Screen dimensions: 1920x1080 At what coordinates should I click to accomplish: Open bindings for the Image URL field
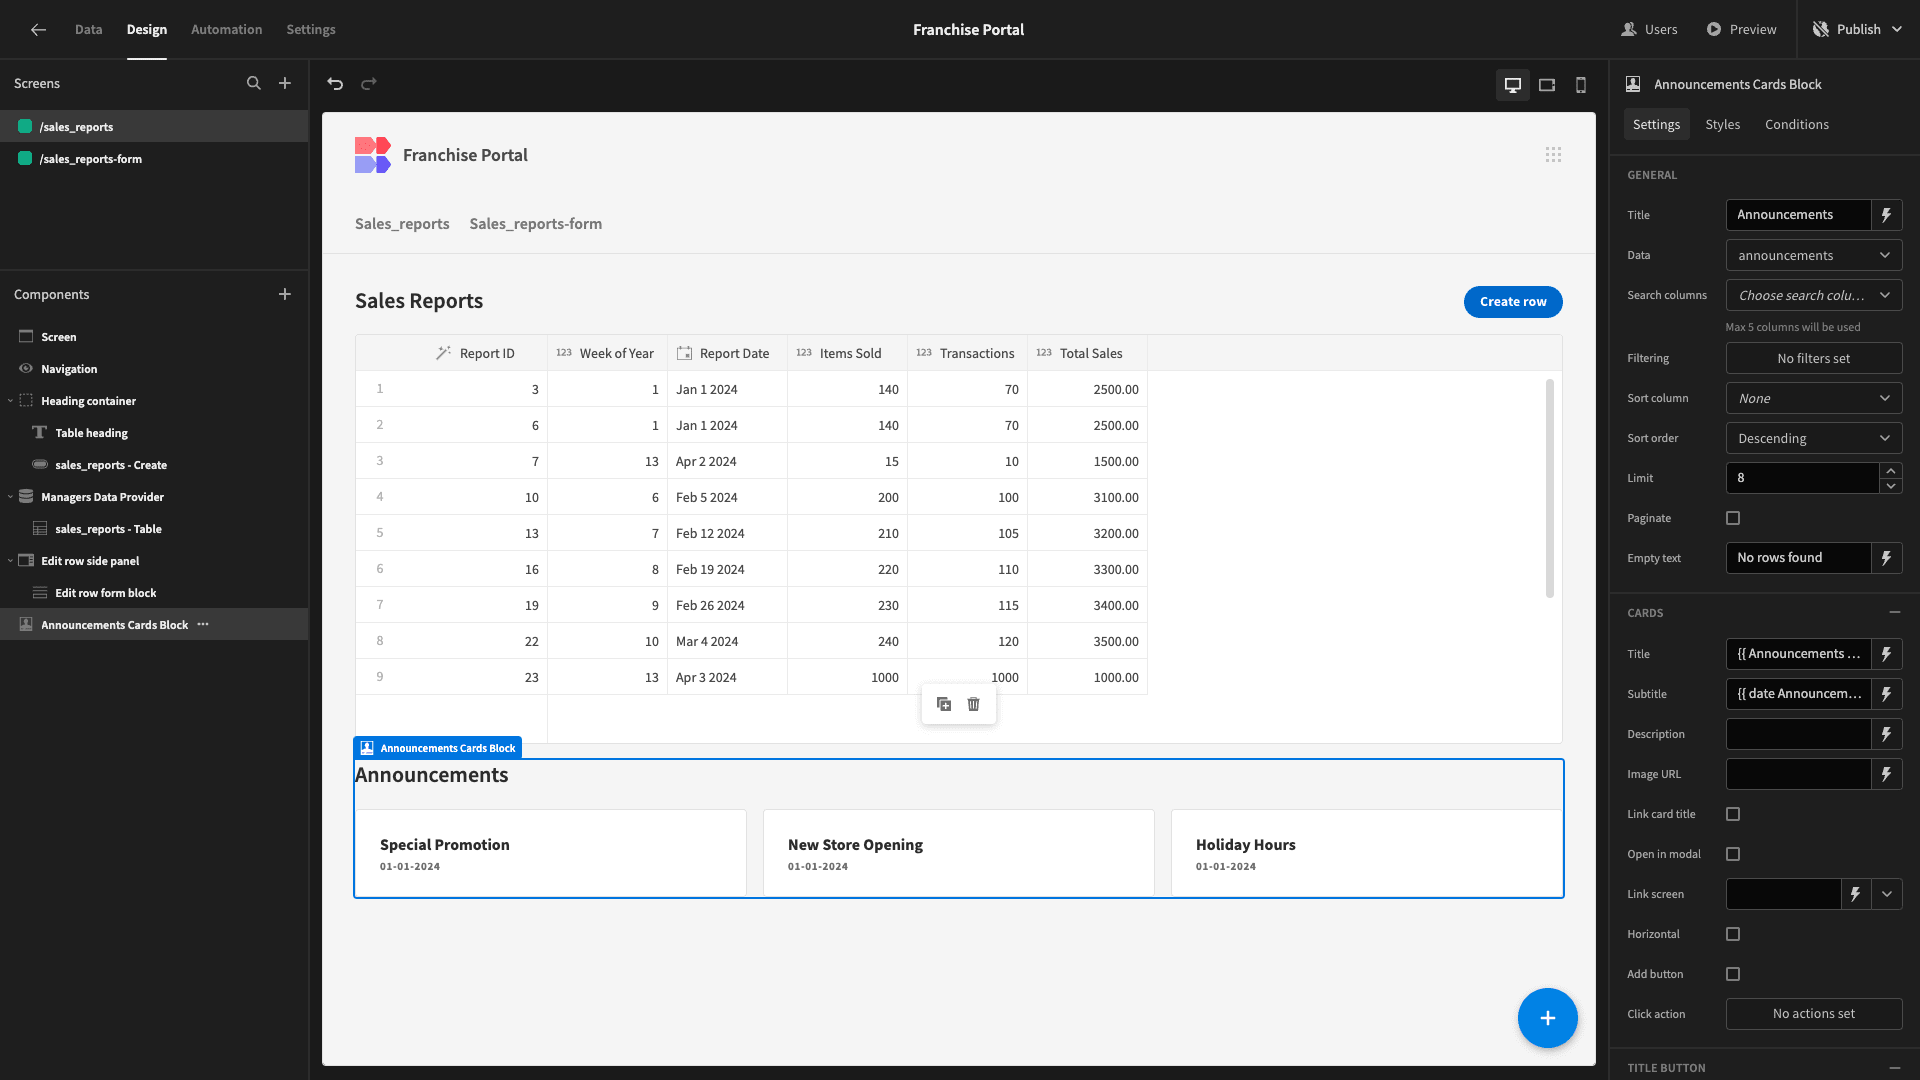point(1887,774)
